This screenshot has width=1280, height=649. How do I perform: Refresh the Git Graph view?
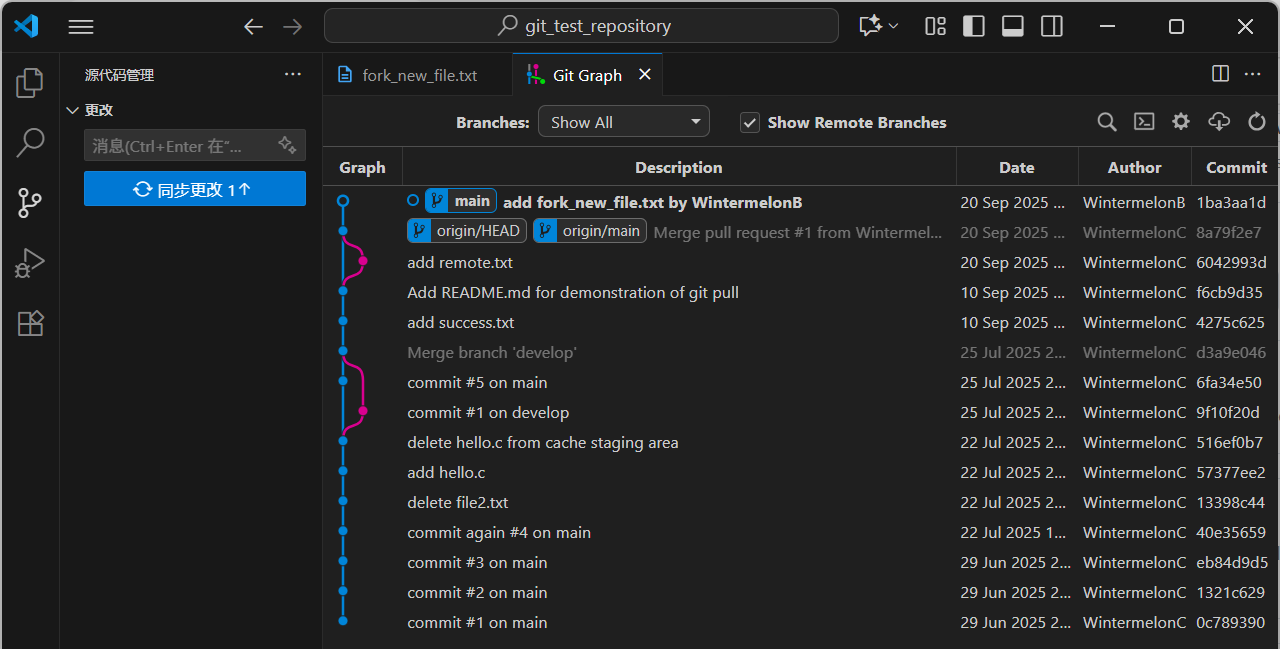click(x=1257, y=122)
